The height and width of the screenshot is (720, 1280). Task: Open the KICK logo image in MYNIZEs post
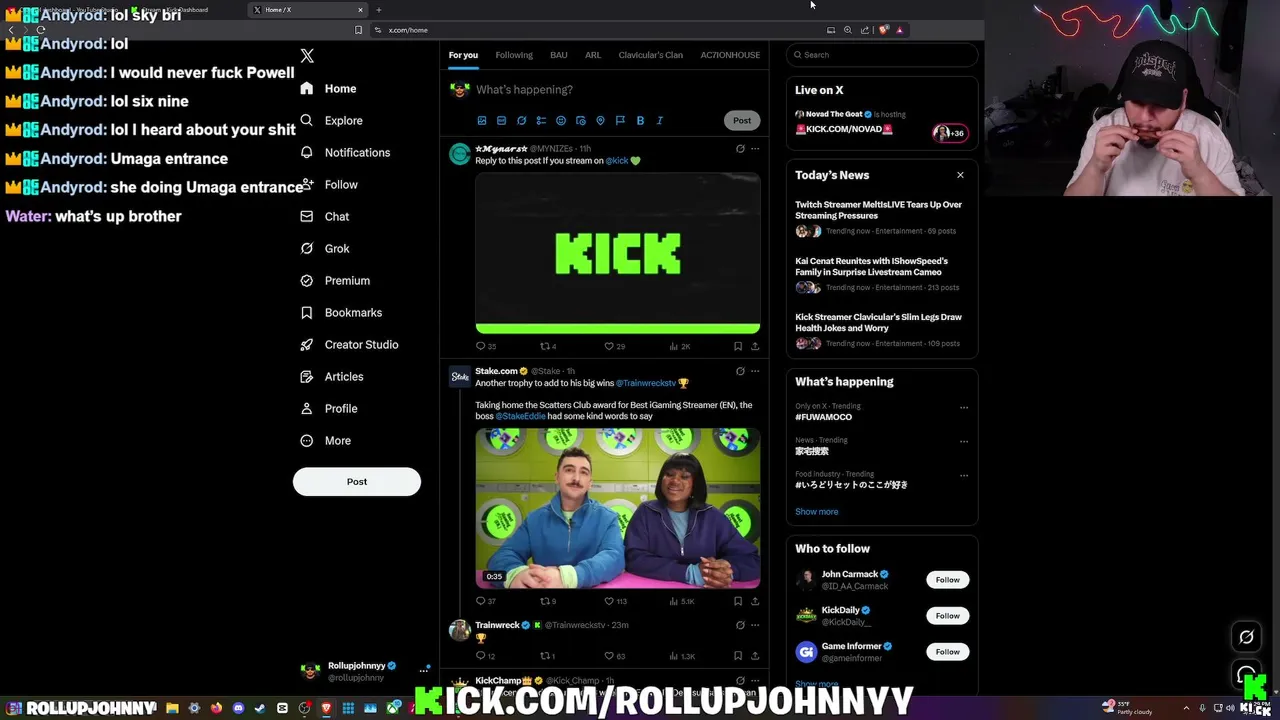(618, 254)
